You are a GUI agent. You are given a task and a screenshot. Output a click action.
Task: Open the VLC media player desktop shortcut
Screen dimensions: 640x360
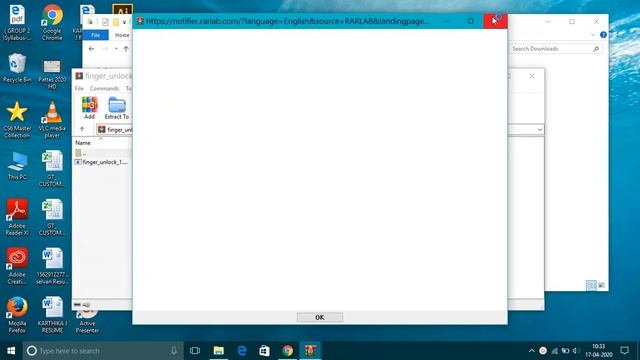tap(52, 120)
